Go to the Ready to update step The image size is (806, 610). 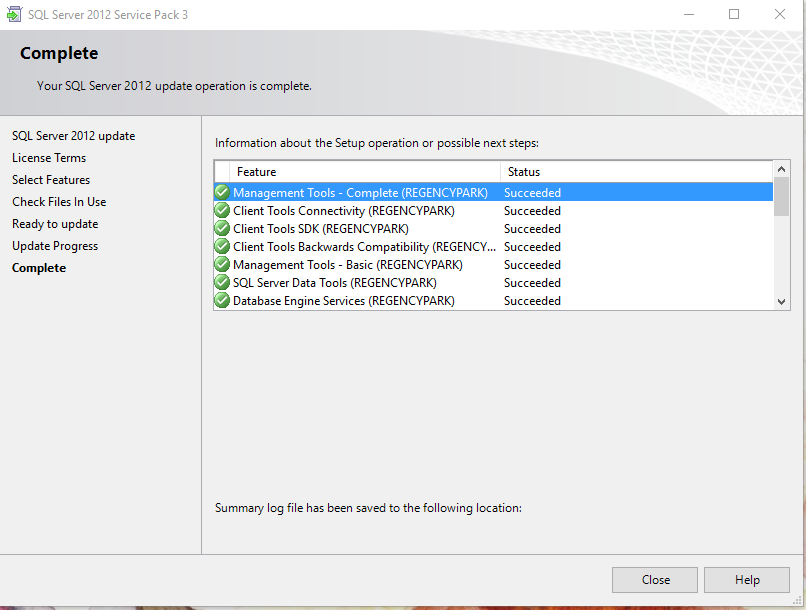click(55, 223)
